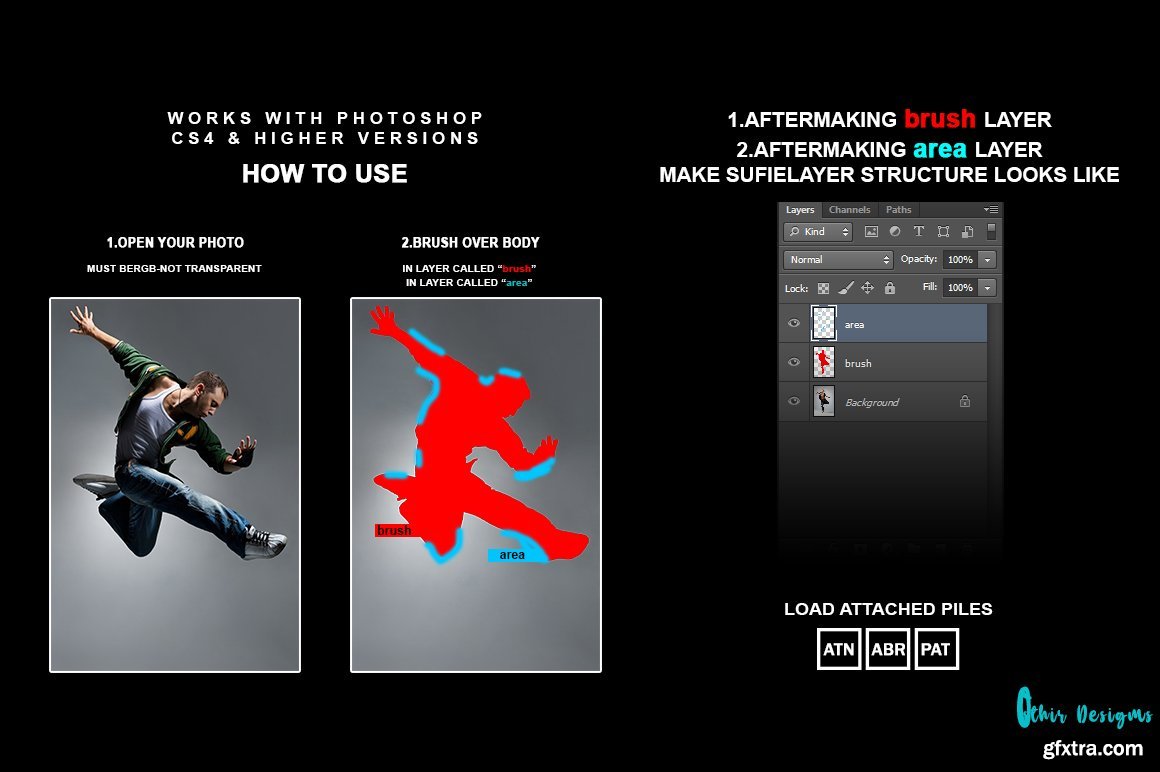The image size is (1160, 772).
Task: Click the shape layers filter icon
Action: tap(943, 232)
